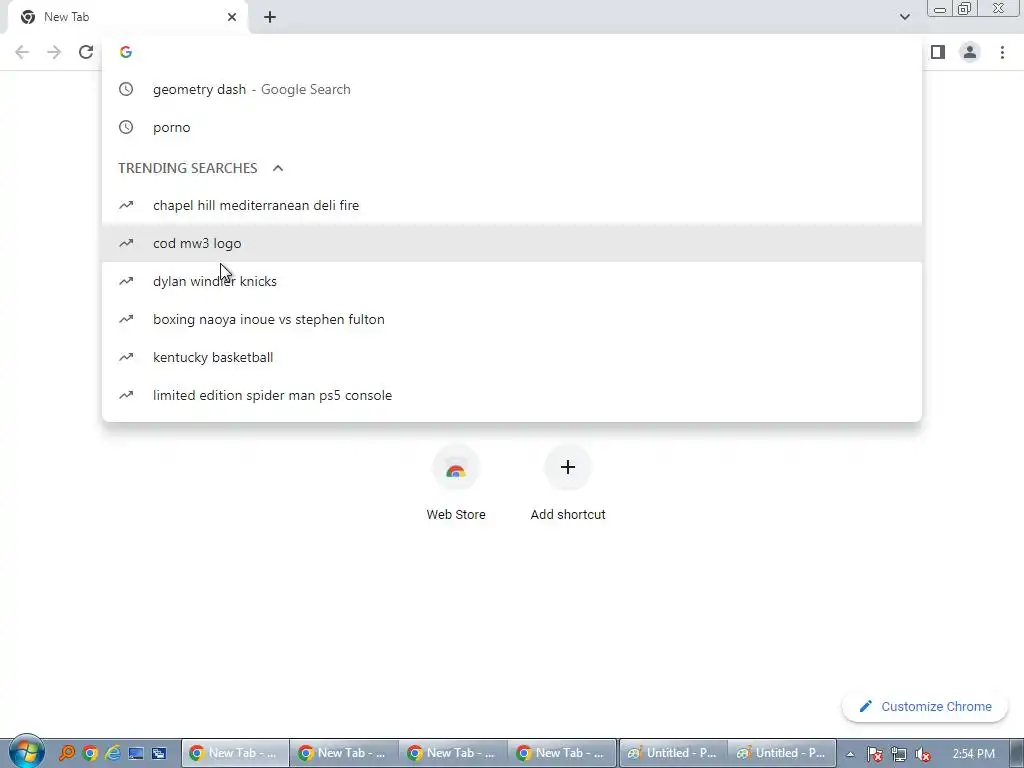Click the computer monitor icon in quick launch

click(x=136, y=753)
